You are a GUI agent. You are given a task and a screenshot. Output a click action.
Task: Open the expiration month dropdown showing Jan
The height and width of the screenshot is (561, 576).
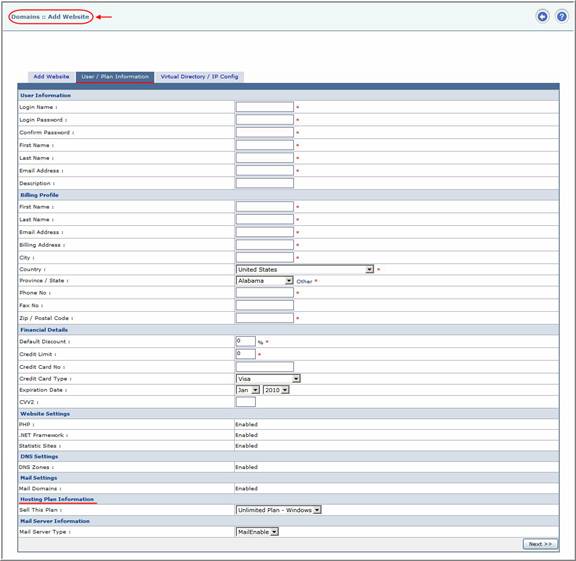(x=248, y=390)
